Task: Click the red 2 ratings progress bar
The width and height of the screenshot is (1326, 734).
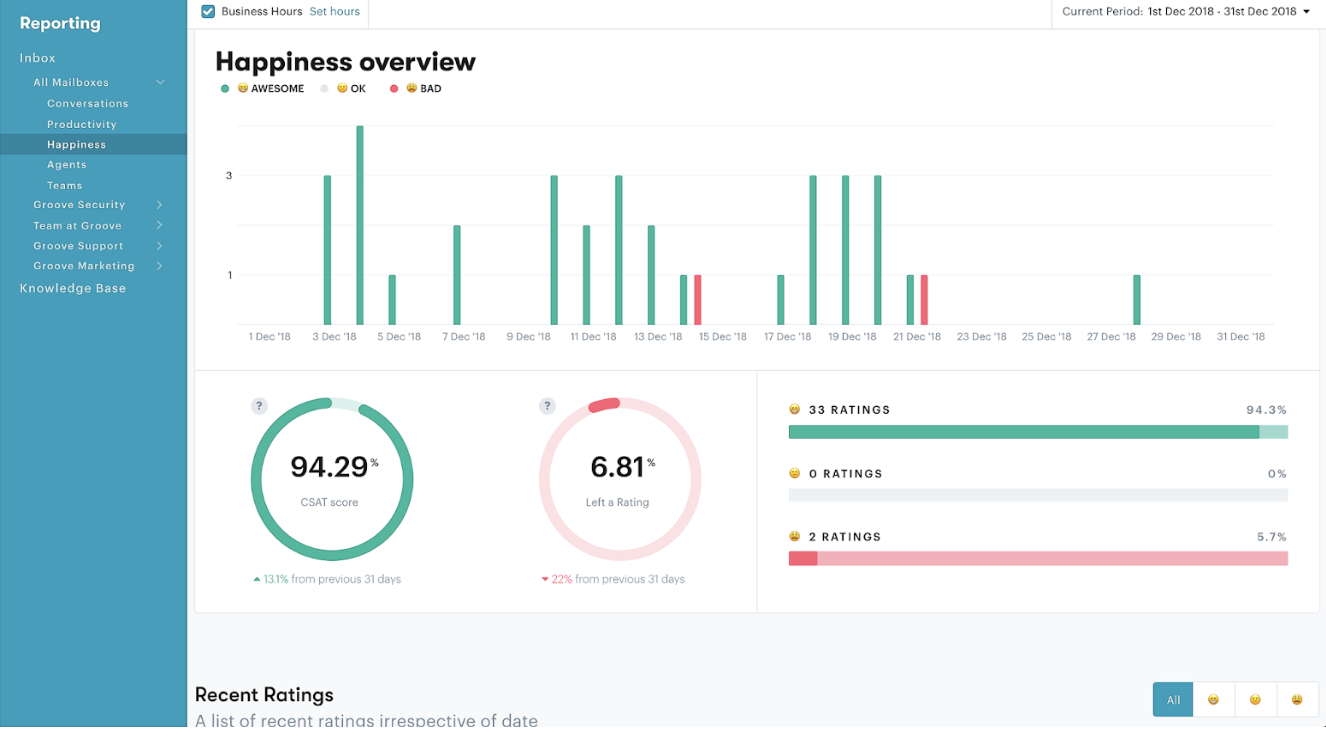Action: click(x=1038, y=558)
